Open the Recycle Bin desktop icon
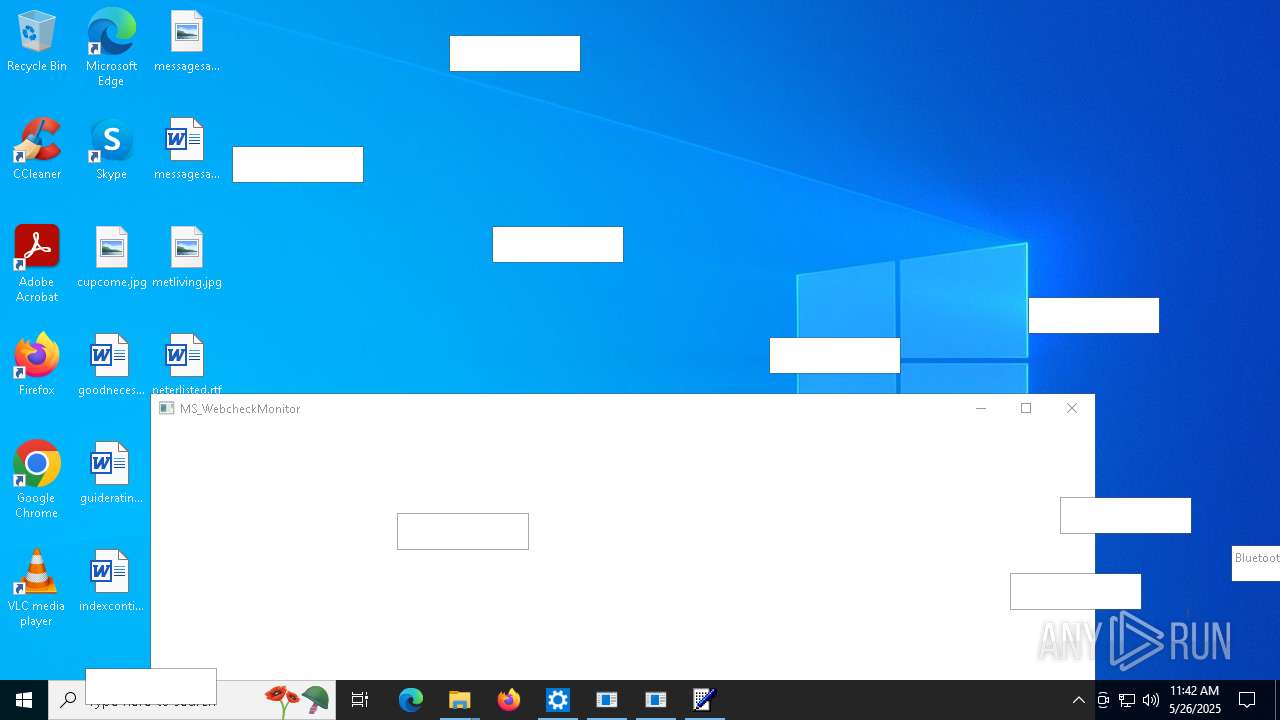The width and height of the screenshot is (1280, 720). tap(37, 42)
